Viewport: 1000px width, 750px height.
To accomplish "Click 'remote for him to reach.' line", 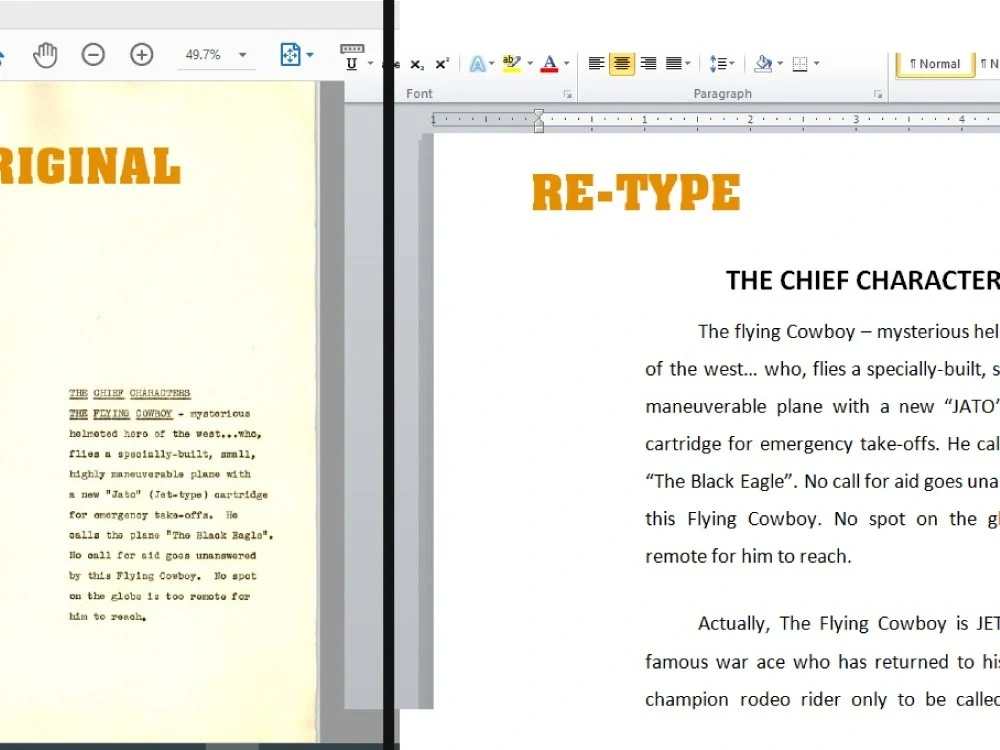I will (748, 556).
